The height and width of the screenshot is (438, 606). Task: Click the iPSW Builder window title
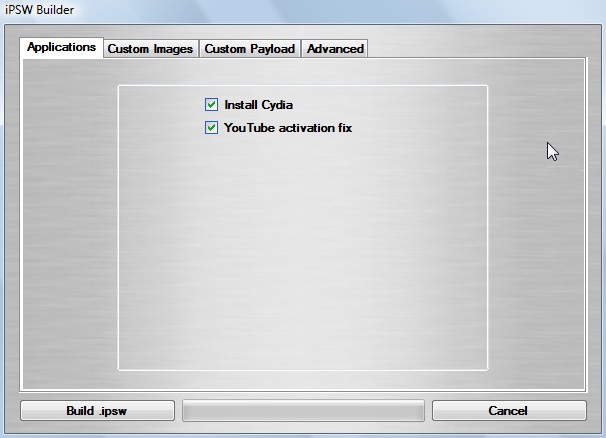tap(39, 10)
